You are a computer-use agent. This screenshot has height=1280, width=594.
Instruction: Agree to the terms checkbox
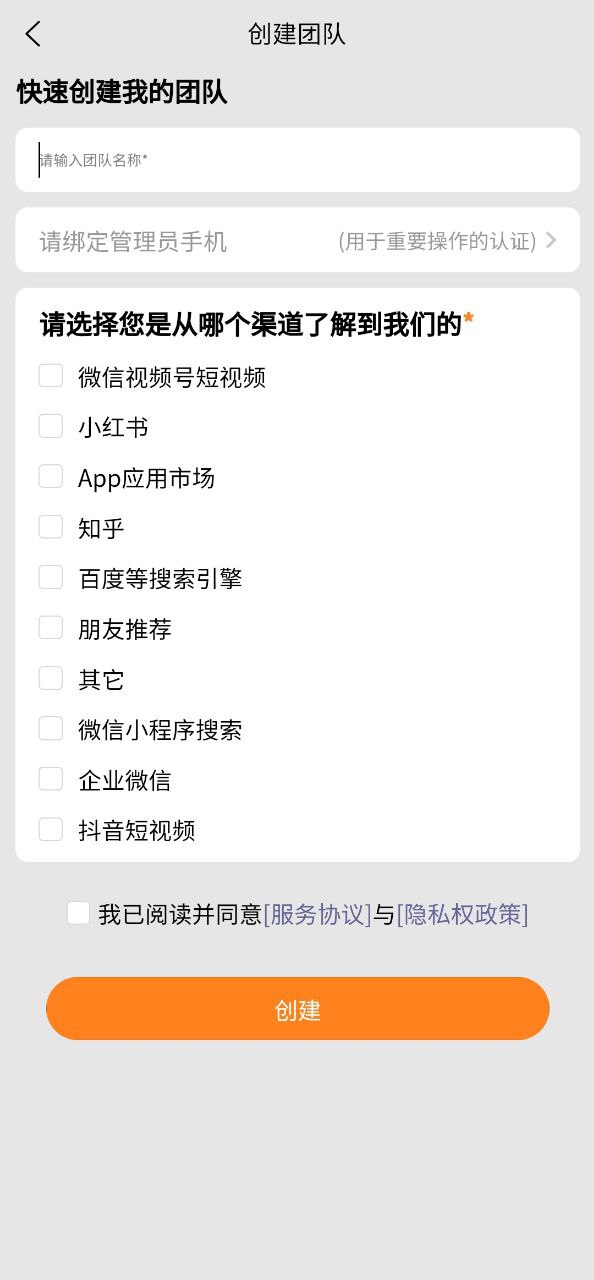click(x=78, y=912)
